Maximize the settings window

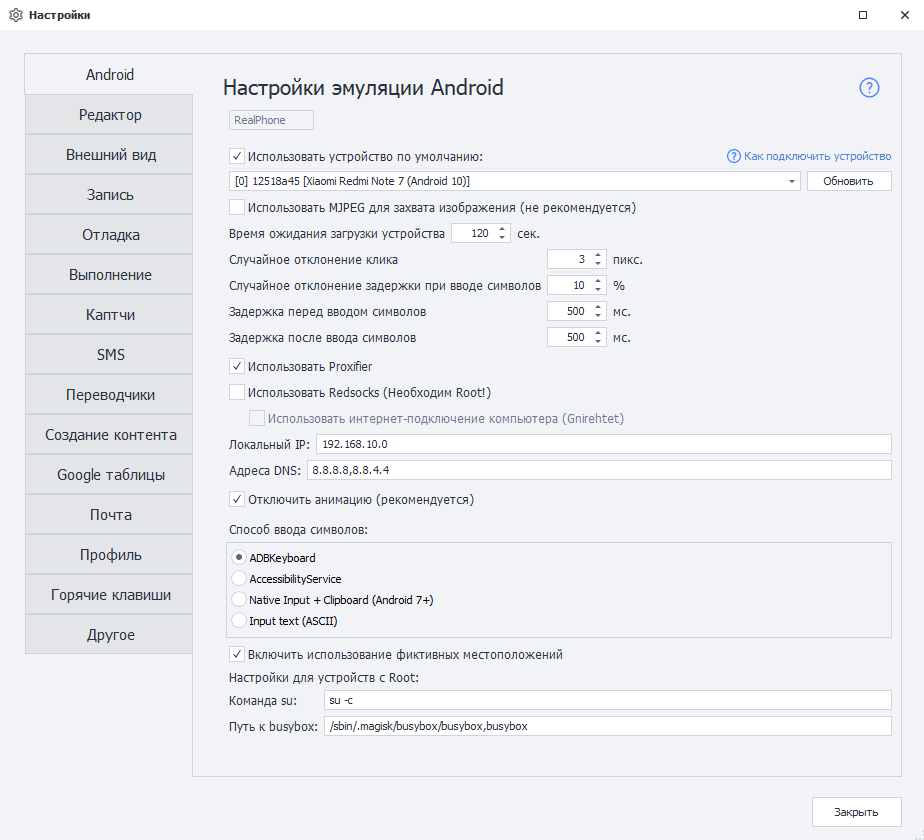click(862, 15)
